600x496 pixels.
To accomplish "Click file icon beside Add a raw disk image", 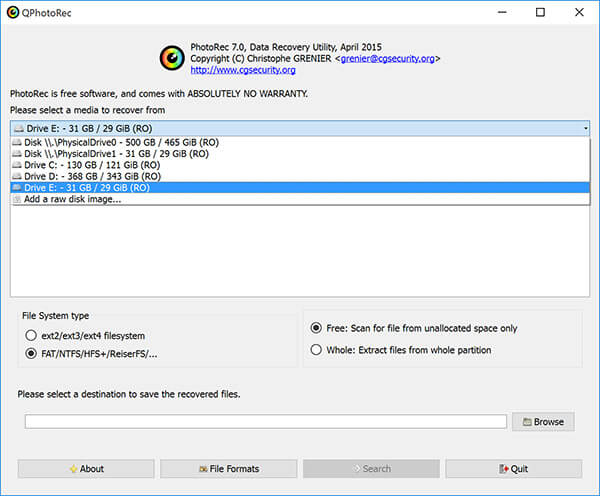I will (16, 199).
